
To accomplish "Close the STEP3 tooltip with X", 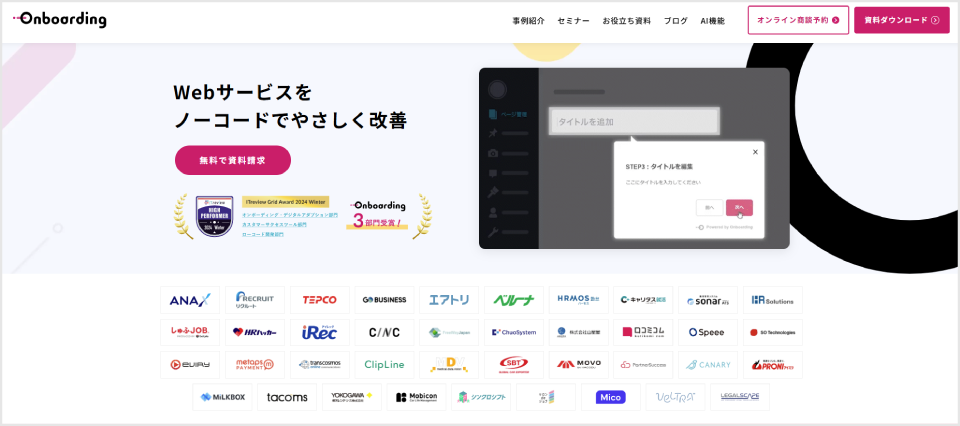I will point(755,152).
